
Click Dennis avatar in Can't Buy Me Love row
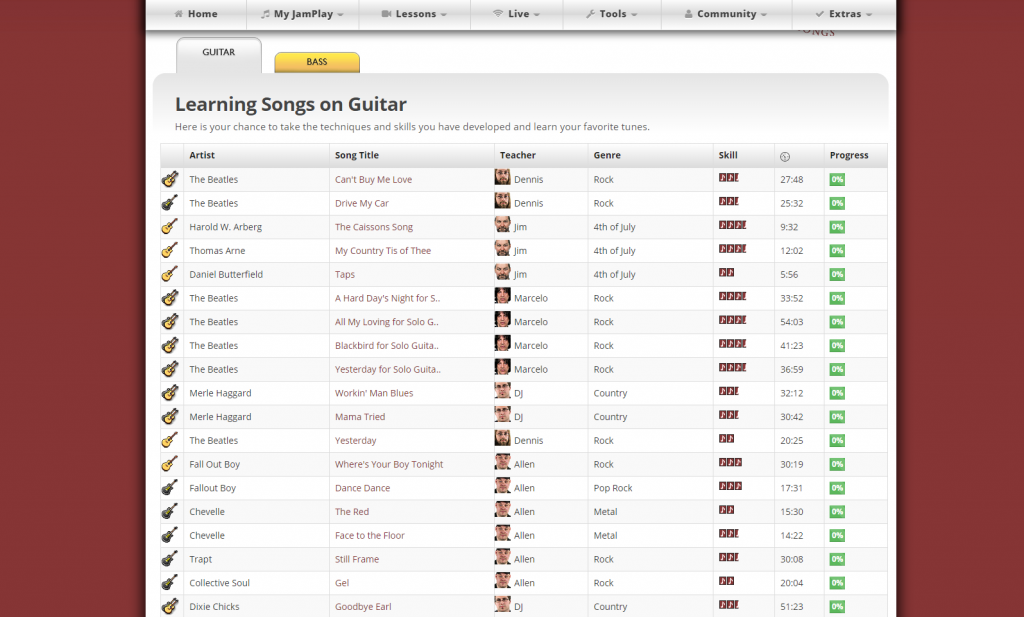click(502, 177)
